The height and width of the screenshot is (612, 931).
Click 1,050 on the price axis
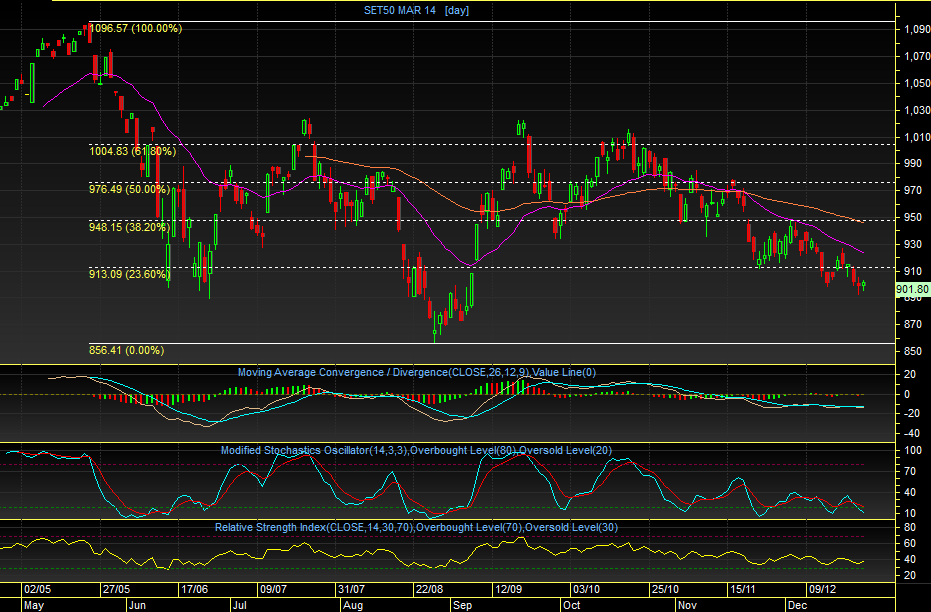(x=917, y=83)
